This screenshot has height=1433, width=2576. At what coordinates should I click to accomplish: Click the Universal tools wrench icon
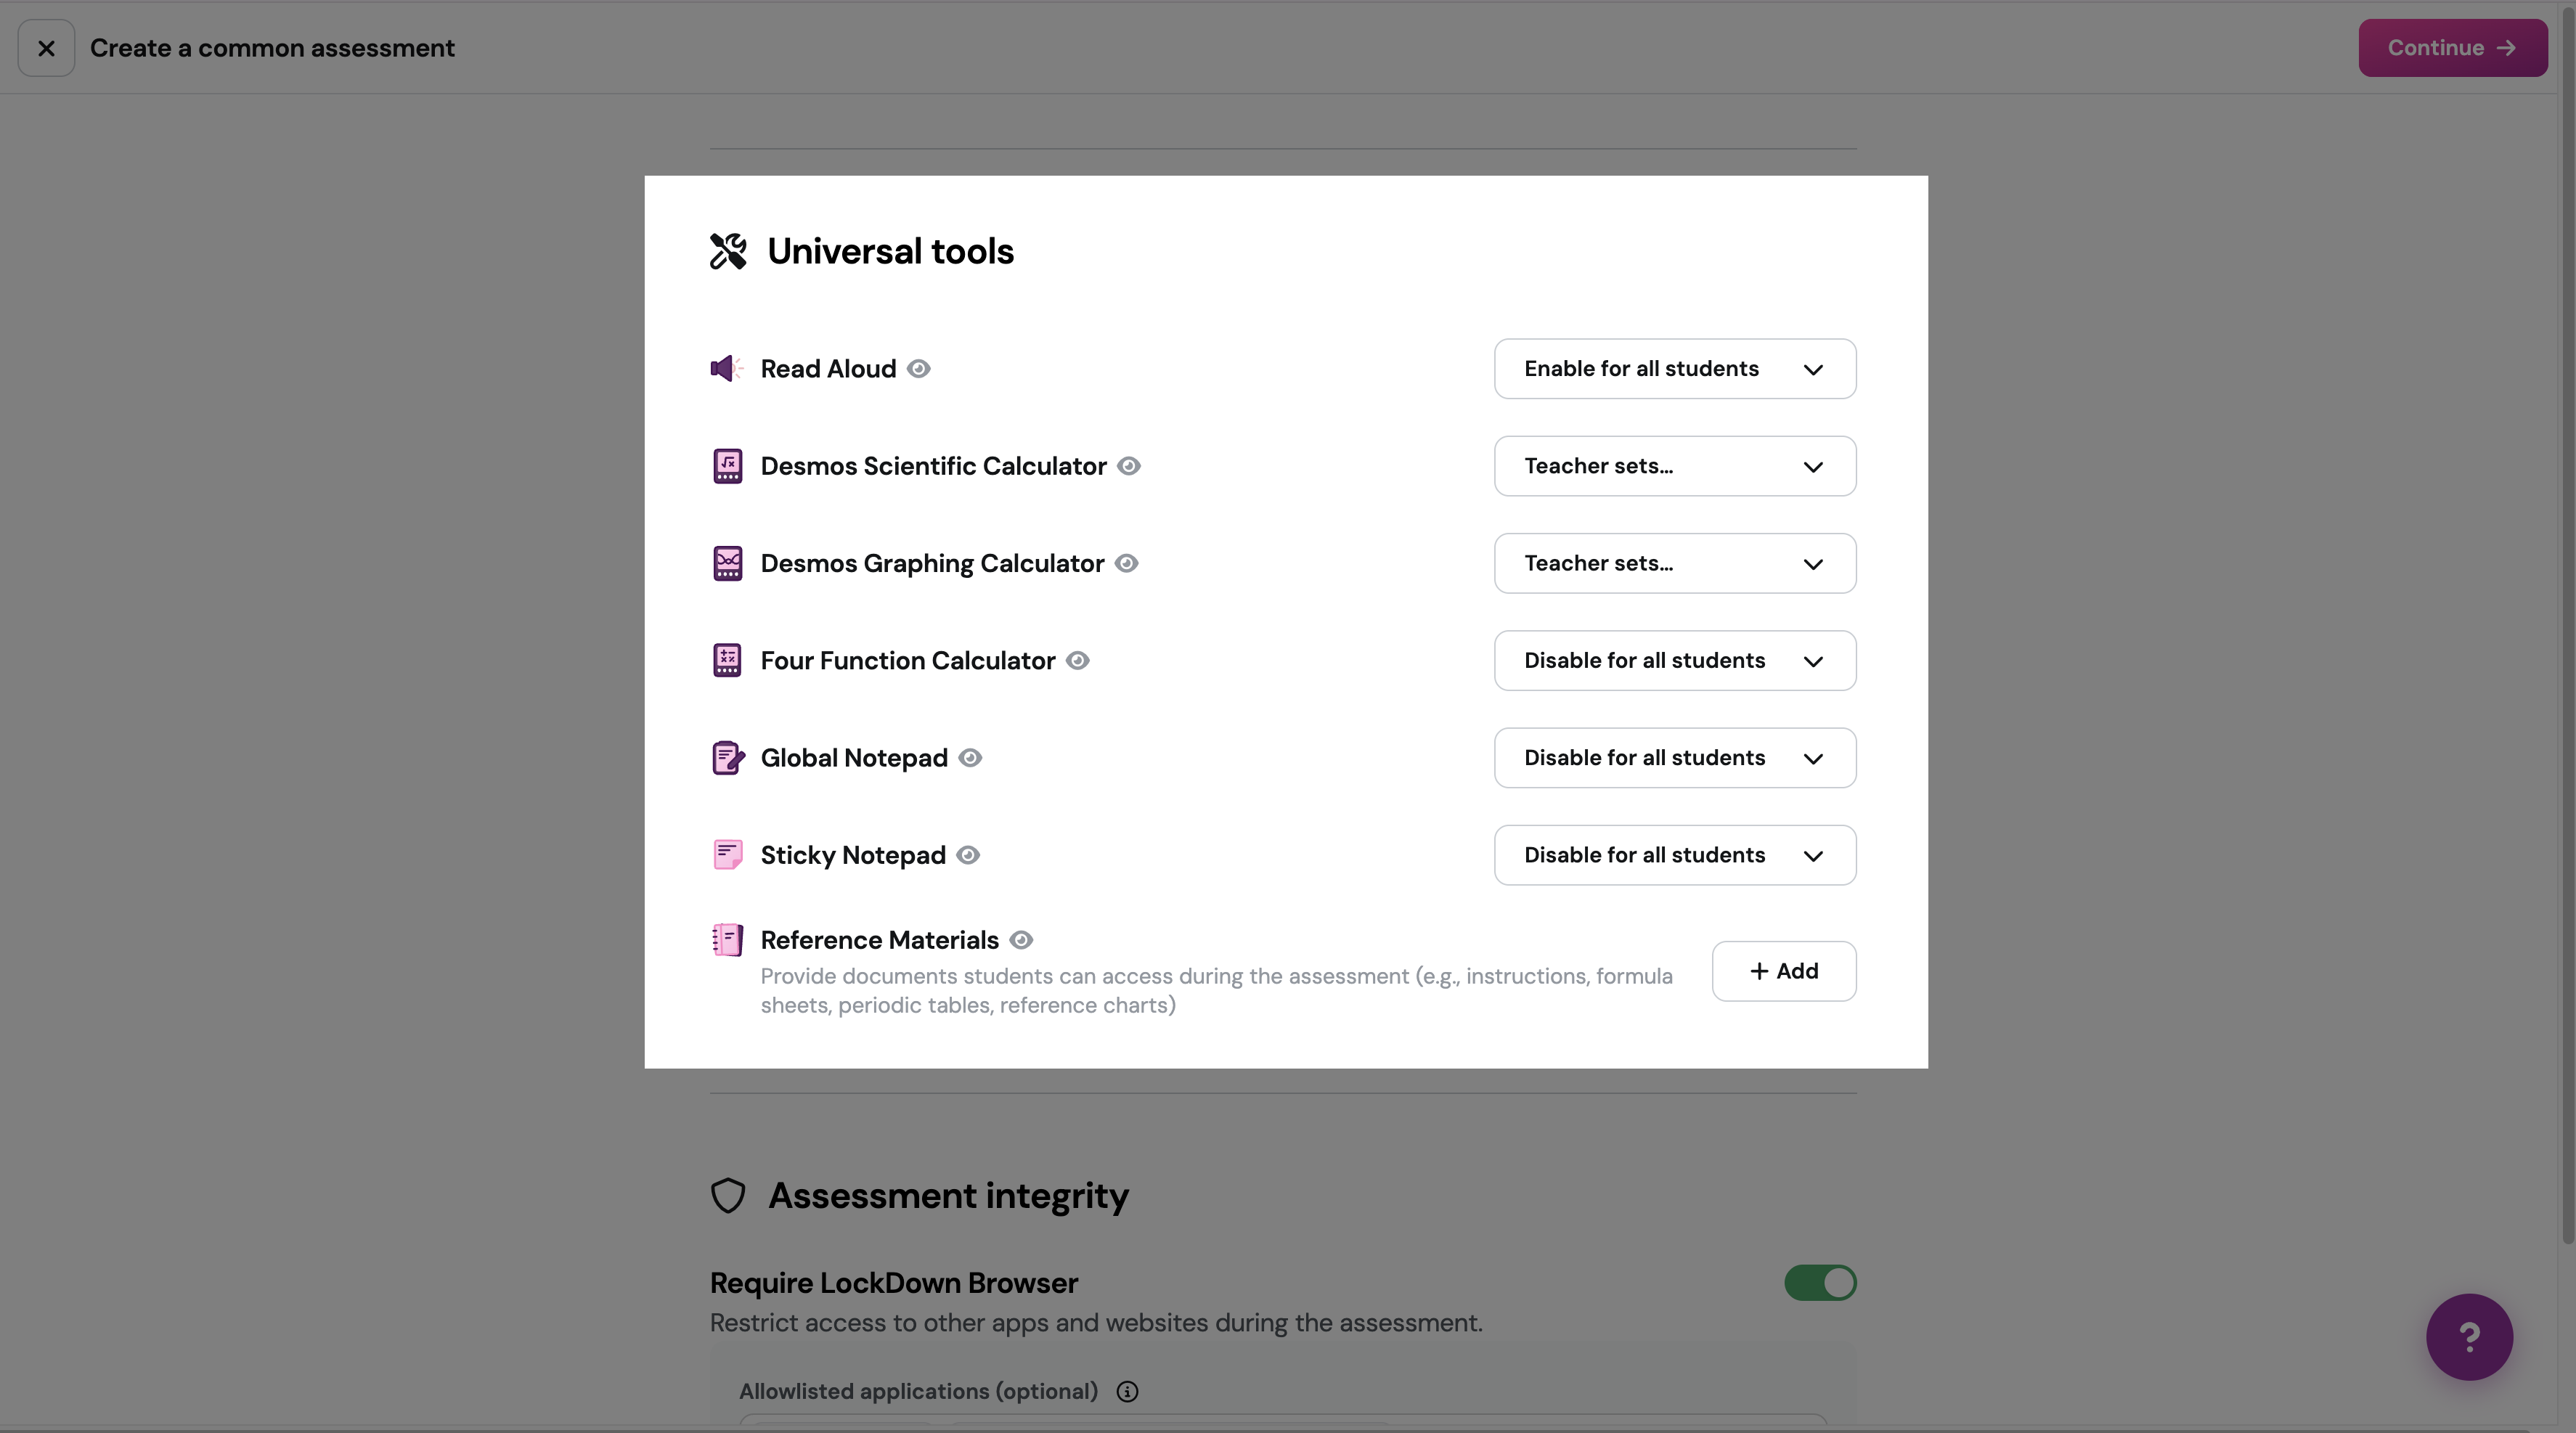(728, 251)
